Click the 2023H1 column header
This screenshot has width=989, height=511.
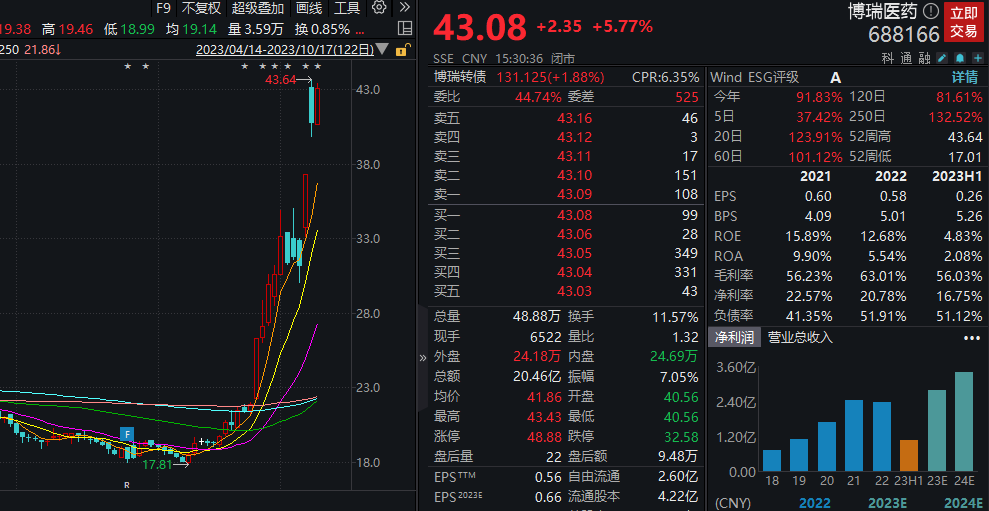pyautogui.click(x=957, y=176)
